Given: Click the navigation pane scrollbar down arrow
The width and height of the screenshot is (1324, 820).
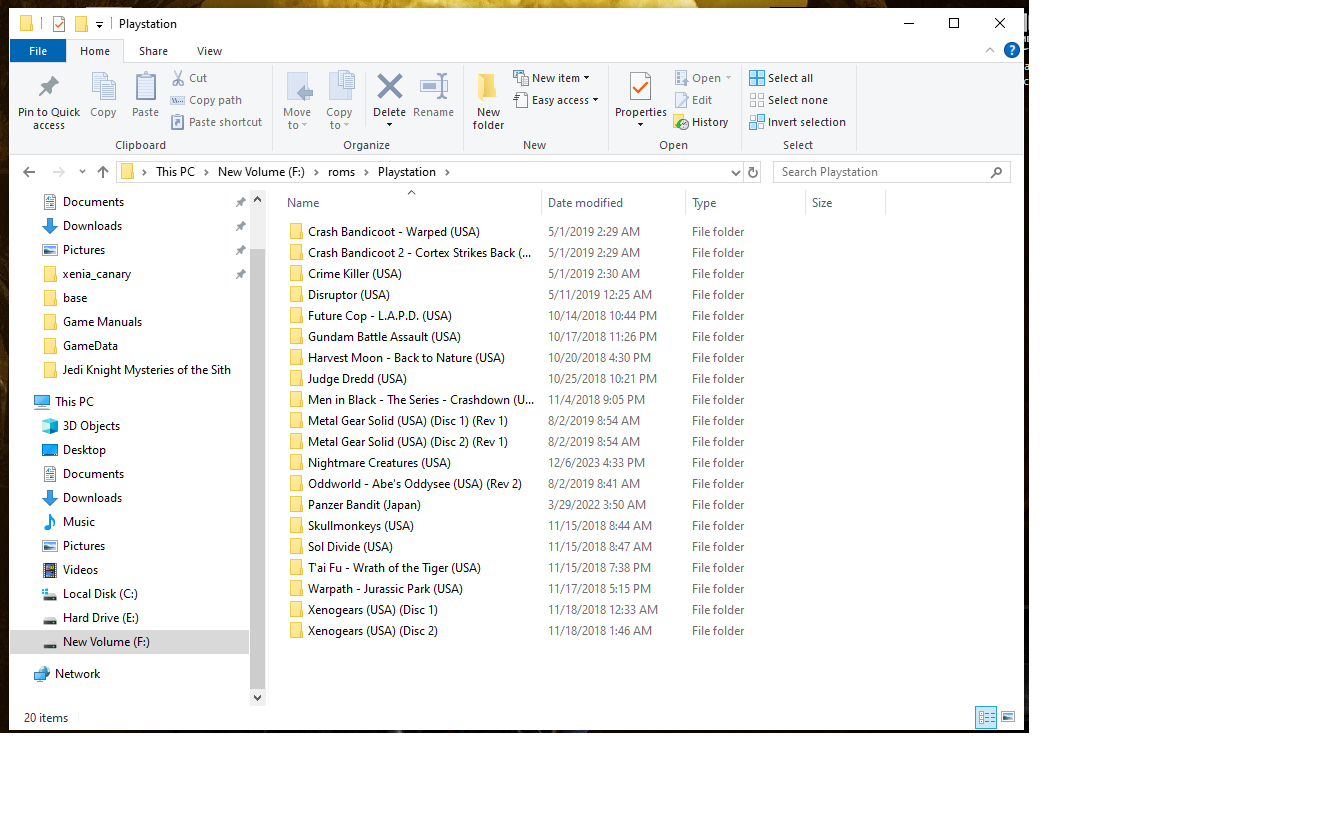Looking at the screenshot, I should point(257,697).
